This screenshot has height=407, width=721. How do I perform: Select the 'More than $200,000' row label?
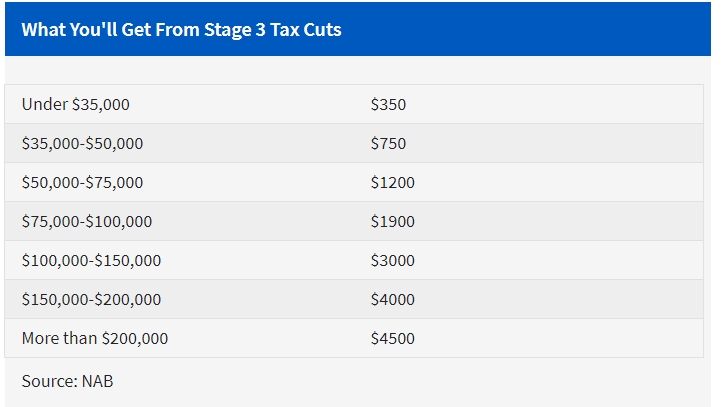tap(94, 338)
